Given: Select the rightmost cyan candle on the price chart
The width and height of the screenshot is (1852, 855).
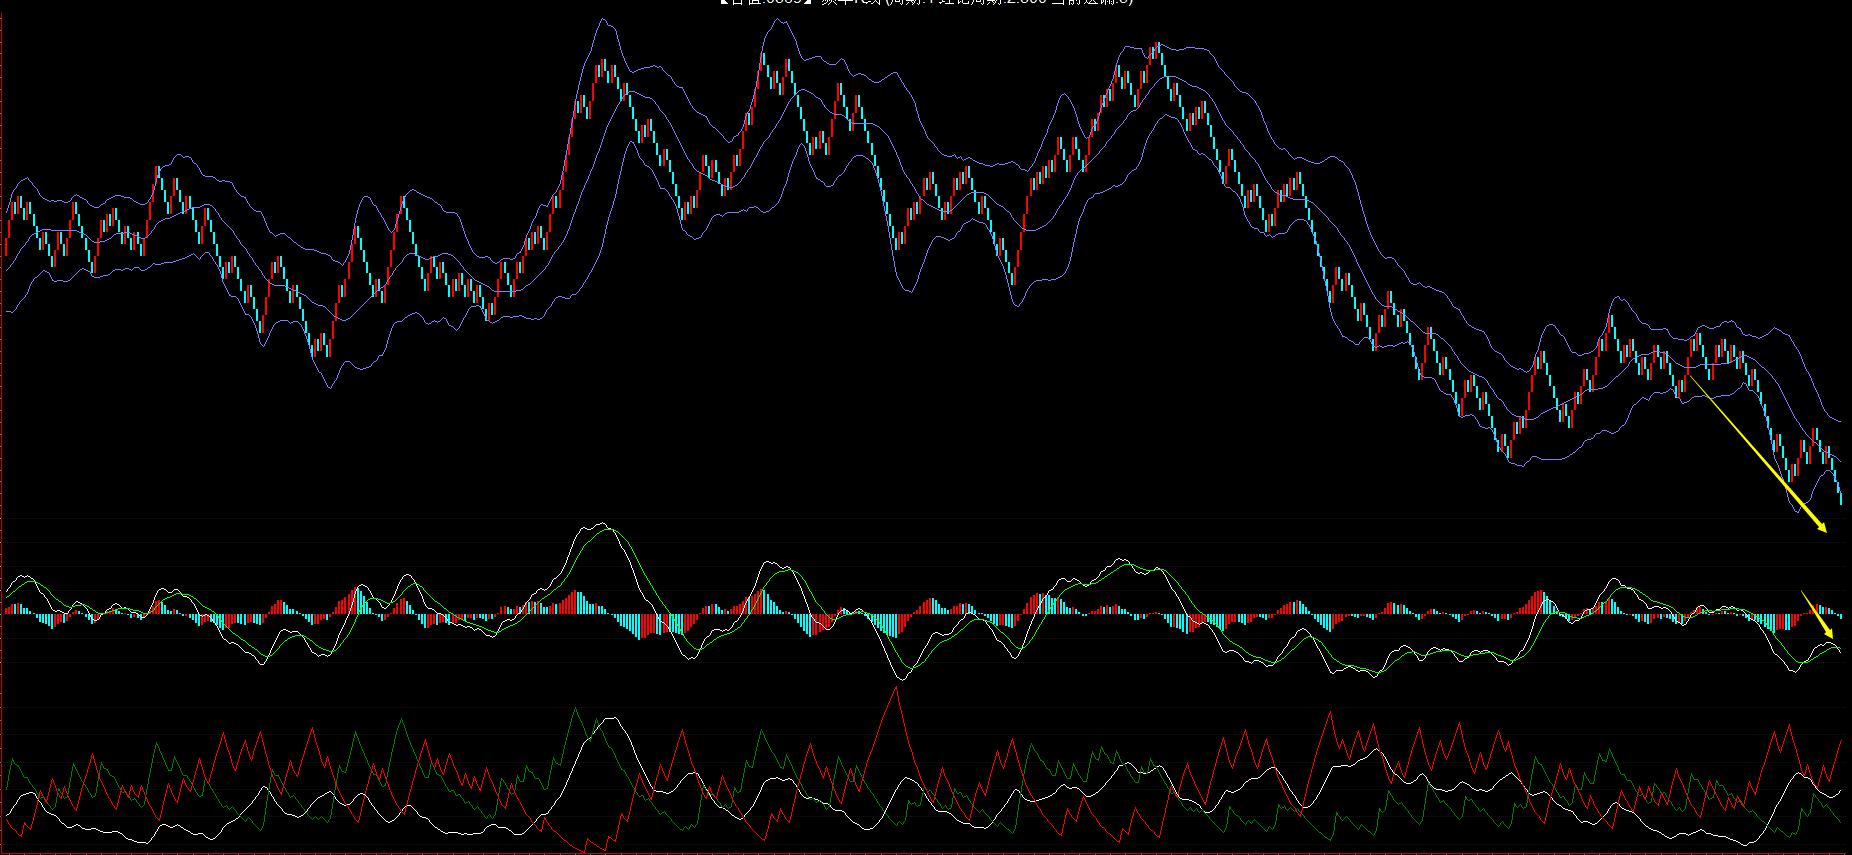Looking at the screenshot, I should [1839, 493].
